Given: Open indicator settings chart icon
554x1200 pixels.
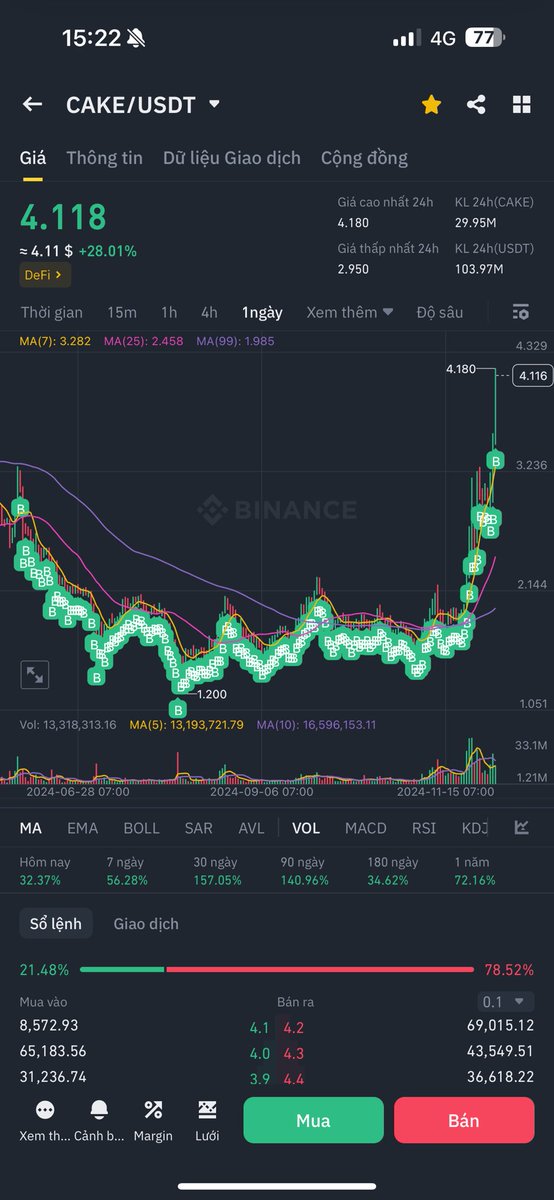Looking at the screenshot, I should tap(522, 828).
